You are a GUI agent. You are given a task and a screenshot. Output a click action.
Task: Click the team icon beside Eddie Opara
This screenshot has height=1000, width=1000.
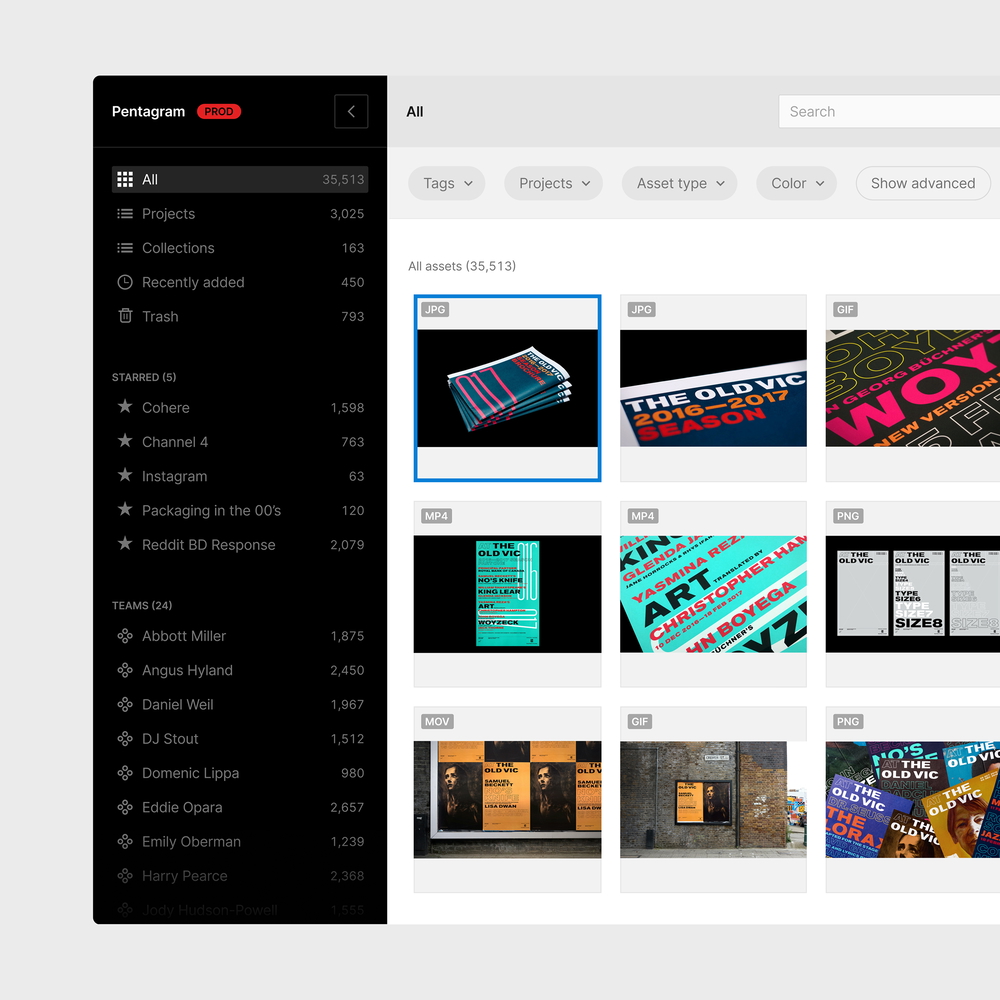[125, 807]
